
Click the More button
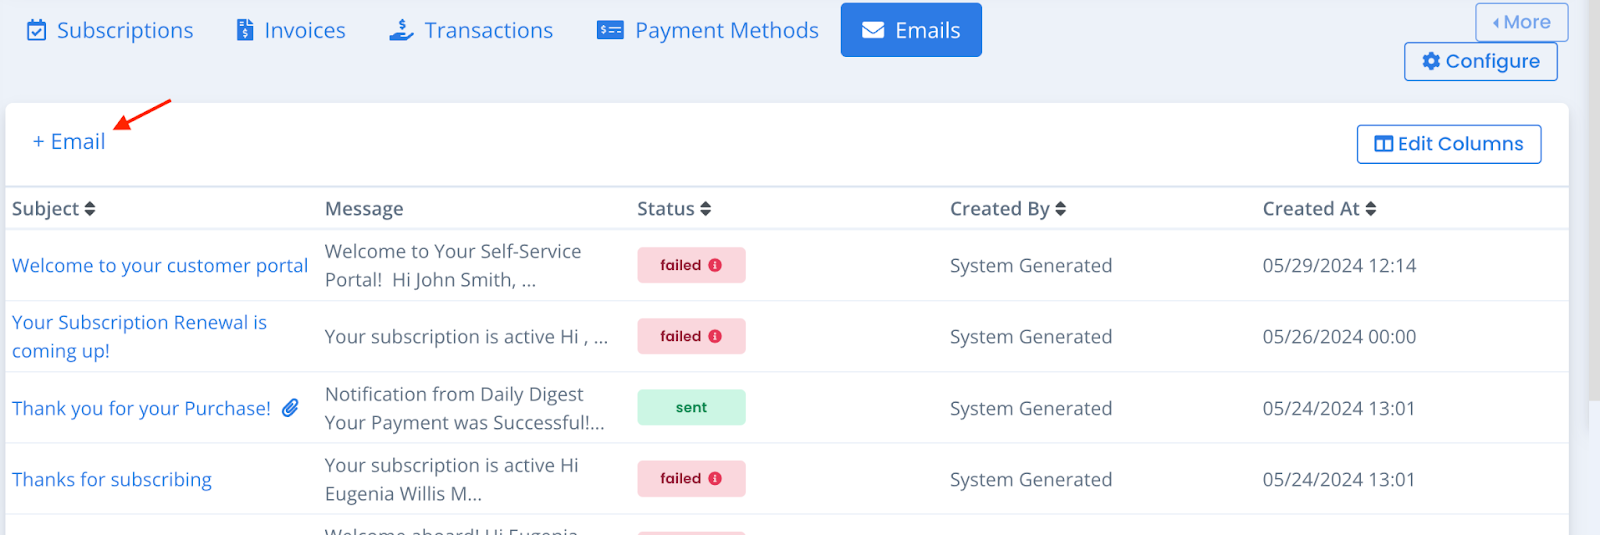[x=1522, y=22]
